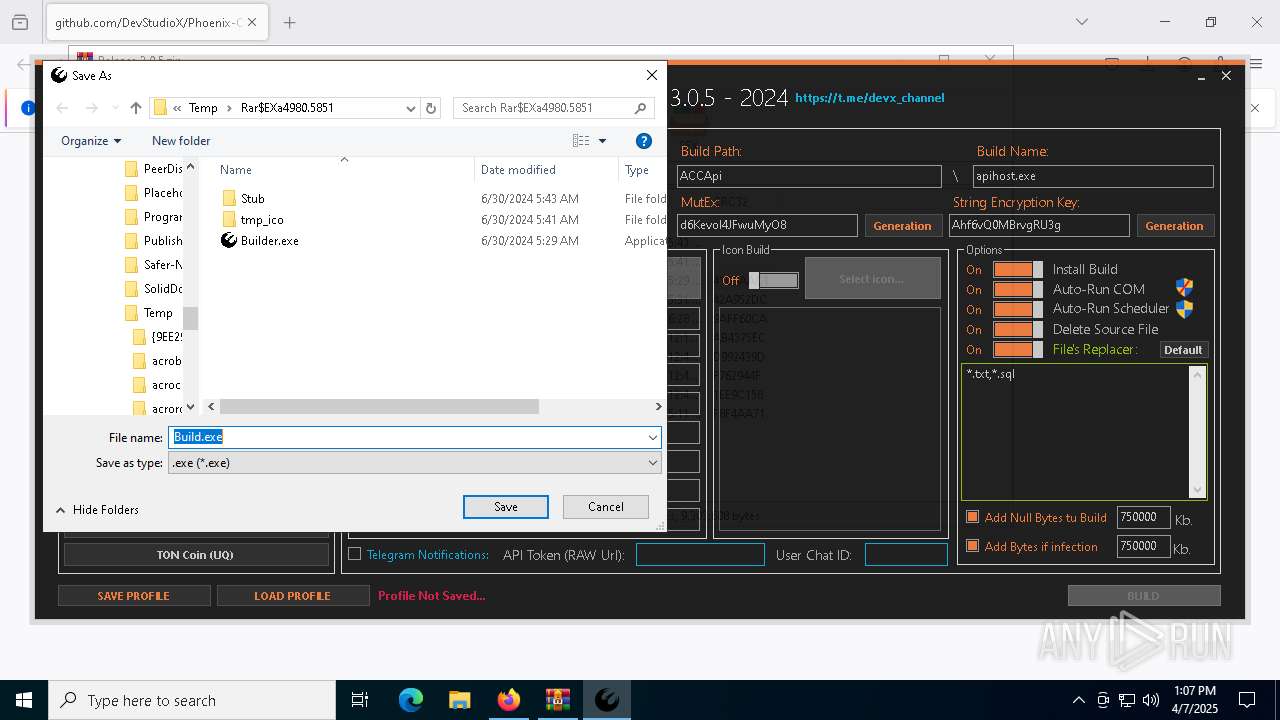Click SAVE PROFILE
The width and height of the screenshot is (1280, 720).
coord(133,596)
